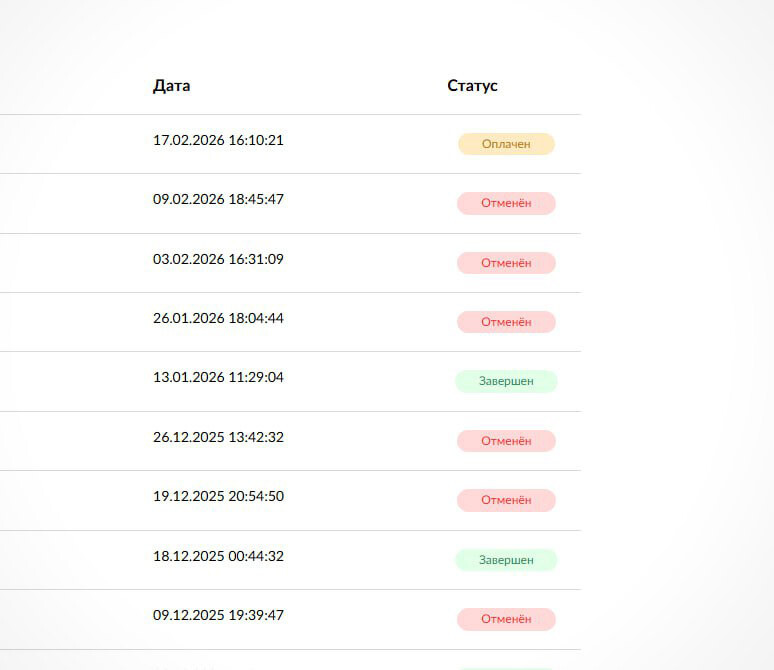
Task: Open row dated 03.02.2026 16:31:09
Action: click(218, 259)
